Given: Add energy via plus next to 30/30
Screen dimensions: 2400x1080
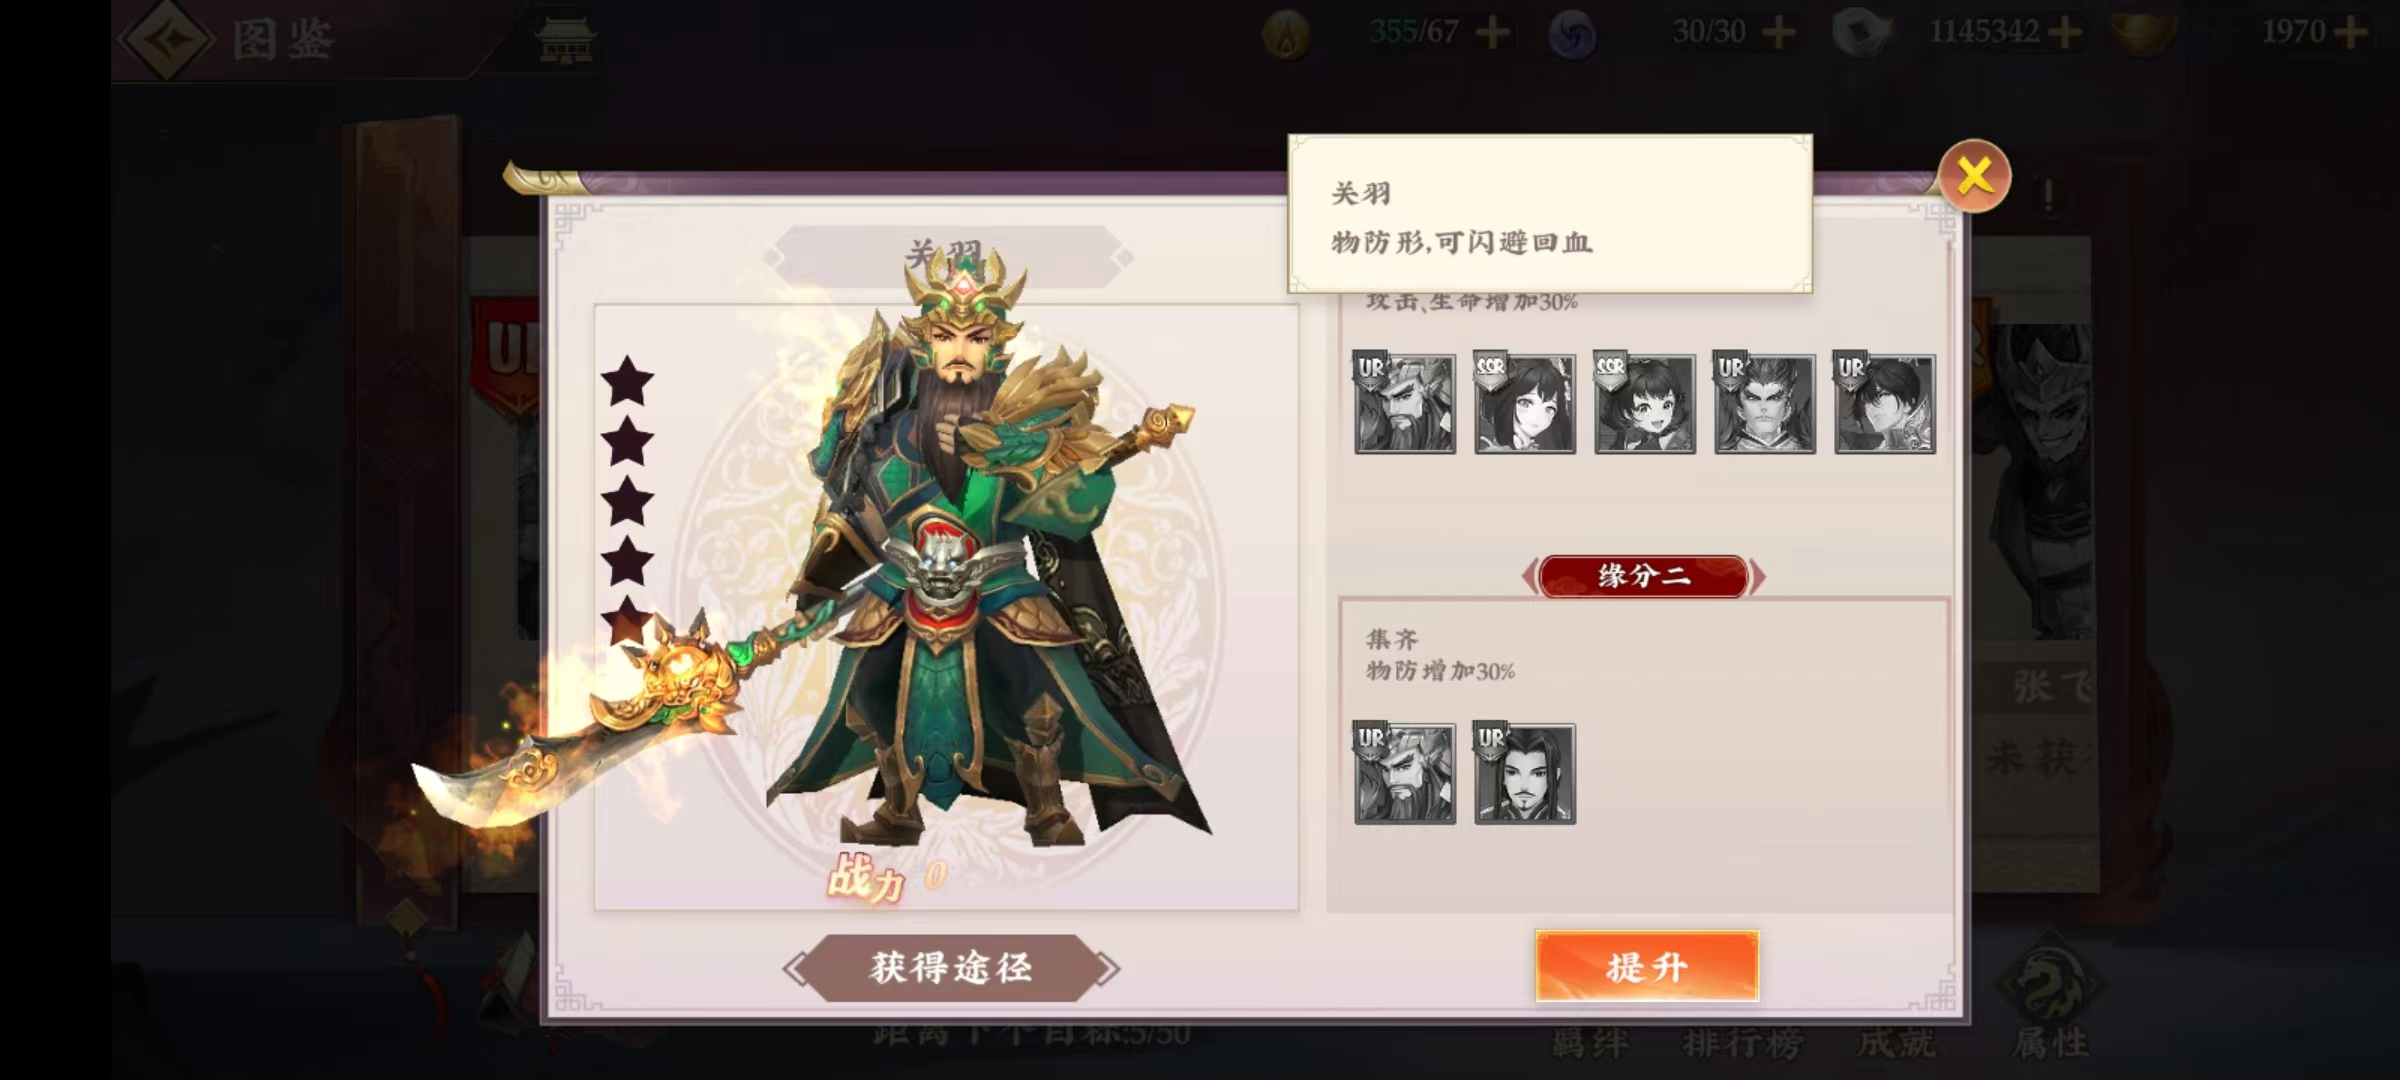Looking at the screenshot, I should tap(1778, 33).
